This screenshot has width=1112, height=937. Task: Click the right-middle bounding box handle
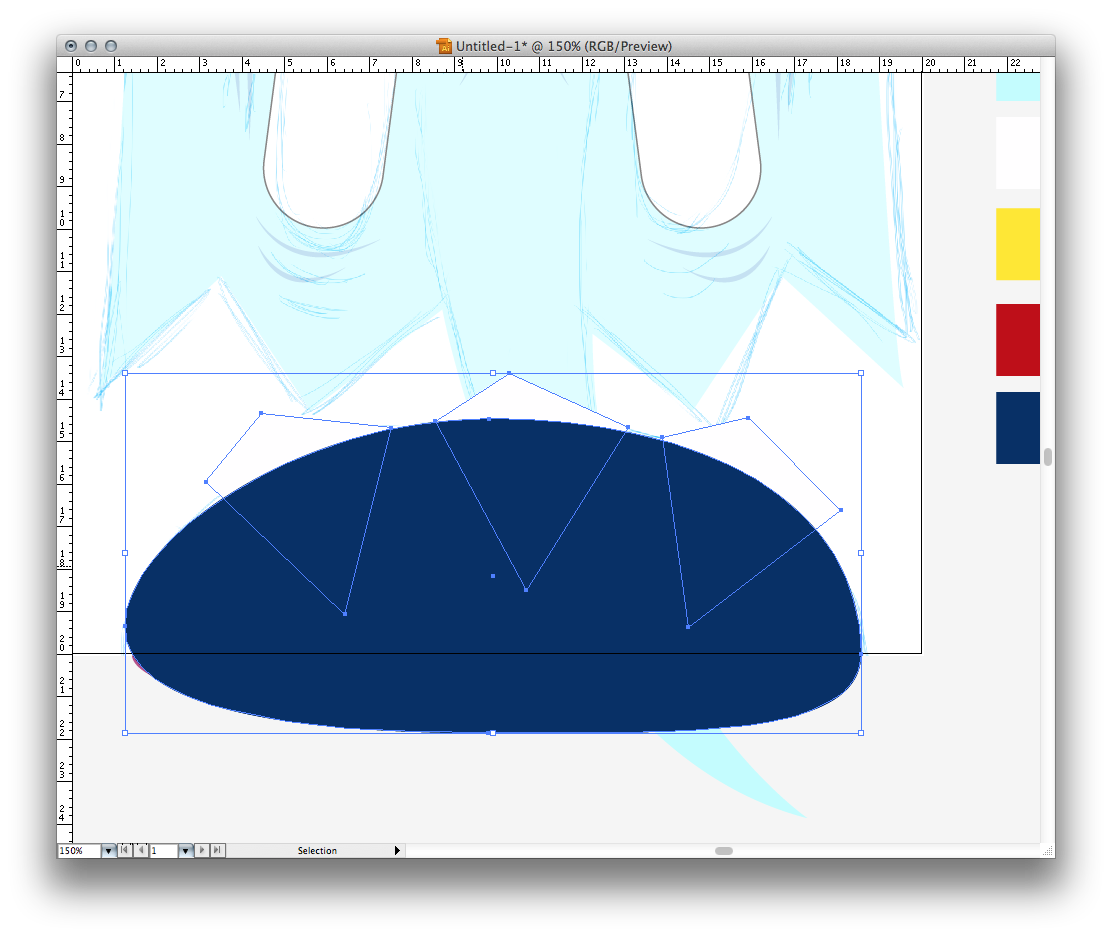[861, 553]
